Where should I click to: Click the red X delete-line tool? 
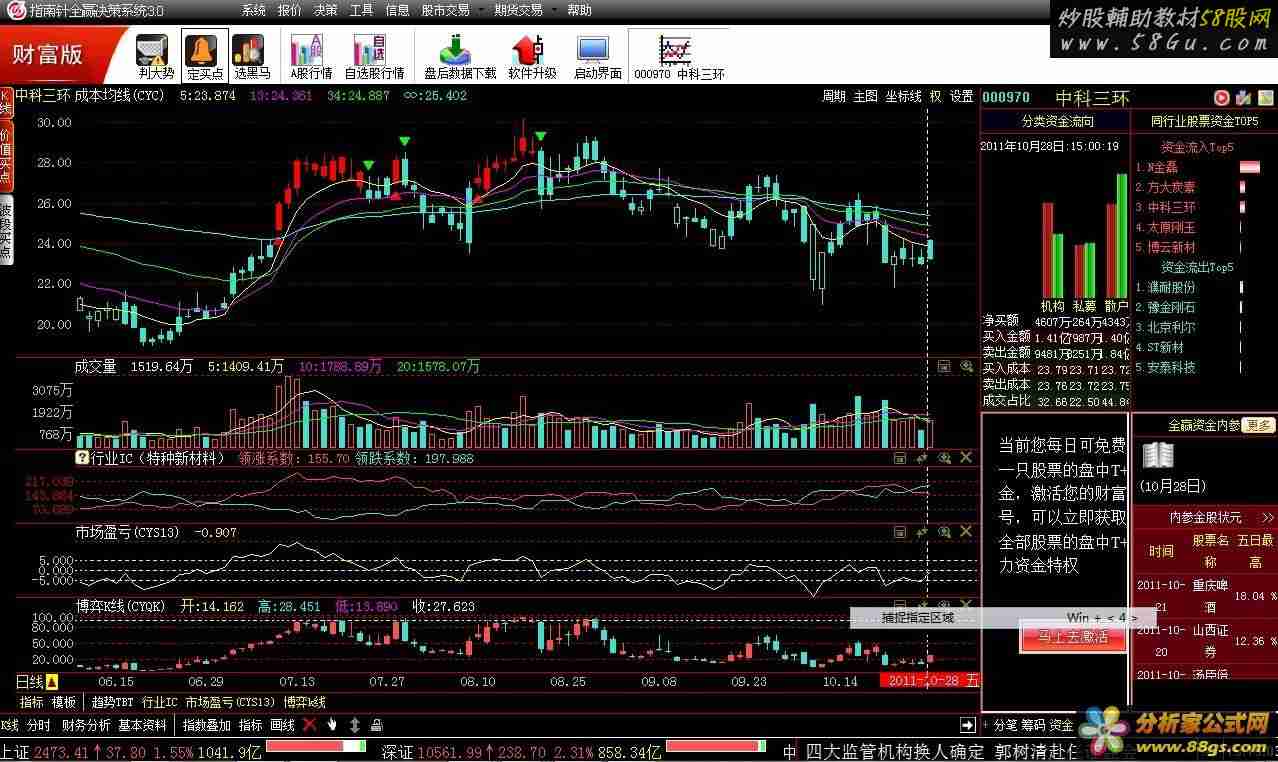tap(309, 724)
